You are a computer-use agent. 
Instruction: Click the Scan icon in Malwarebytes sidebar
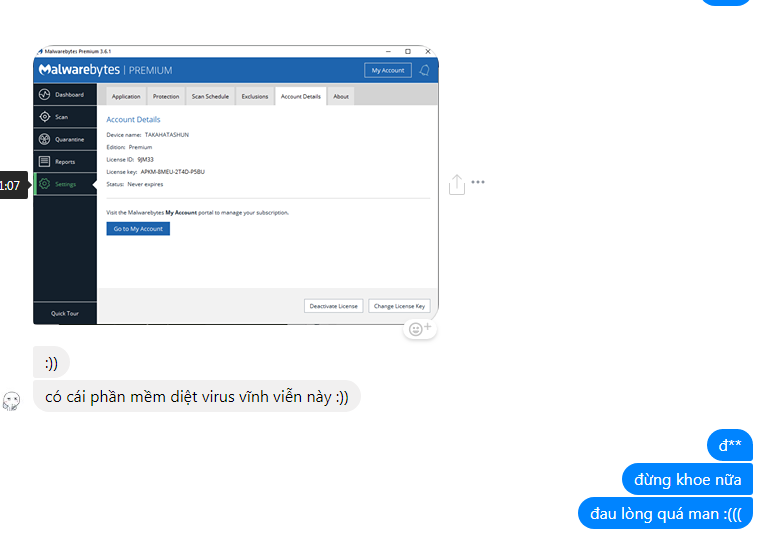point(45,117)
